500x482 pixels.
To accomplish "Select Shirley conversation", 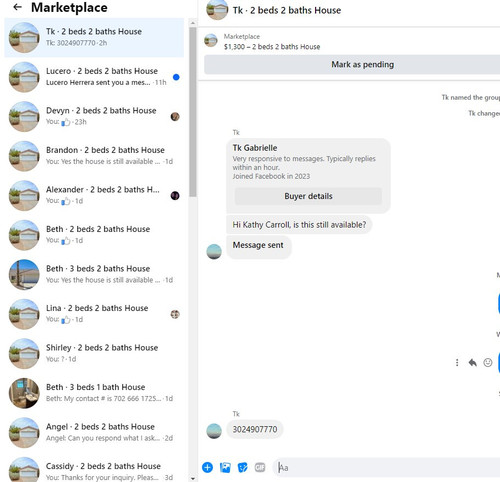I will (x=94, y=354).
